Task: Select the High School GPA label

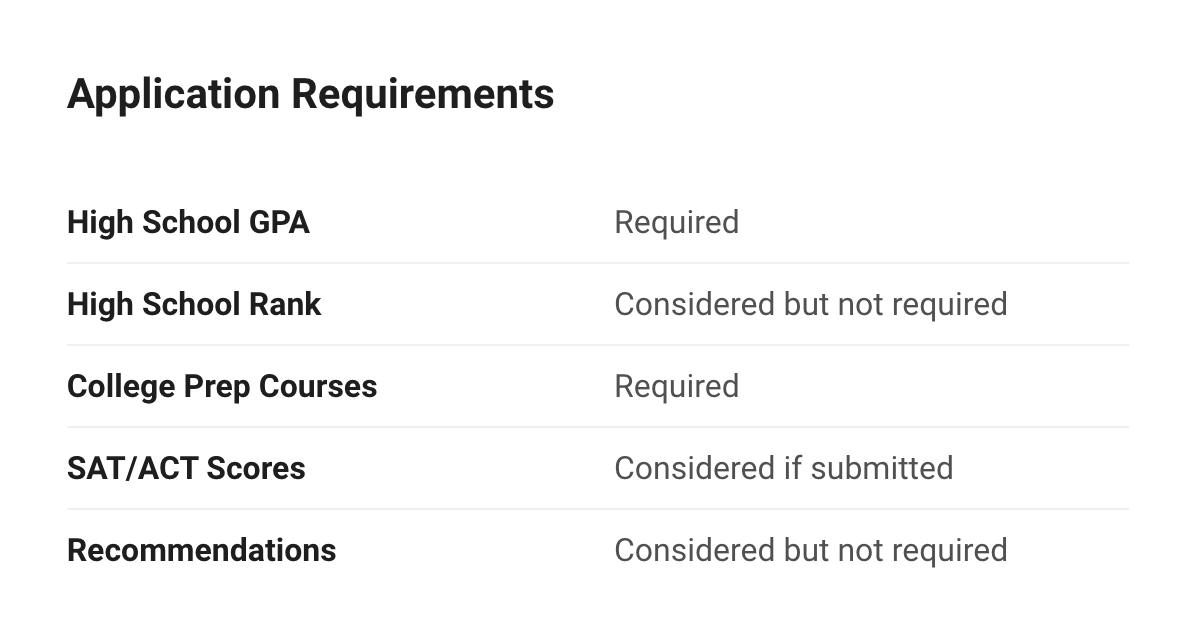Action: 188,222
